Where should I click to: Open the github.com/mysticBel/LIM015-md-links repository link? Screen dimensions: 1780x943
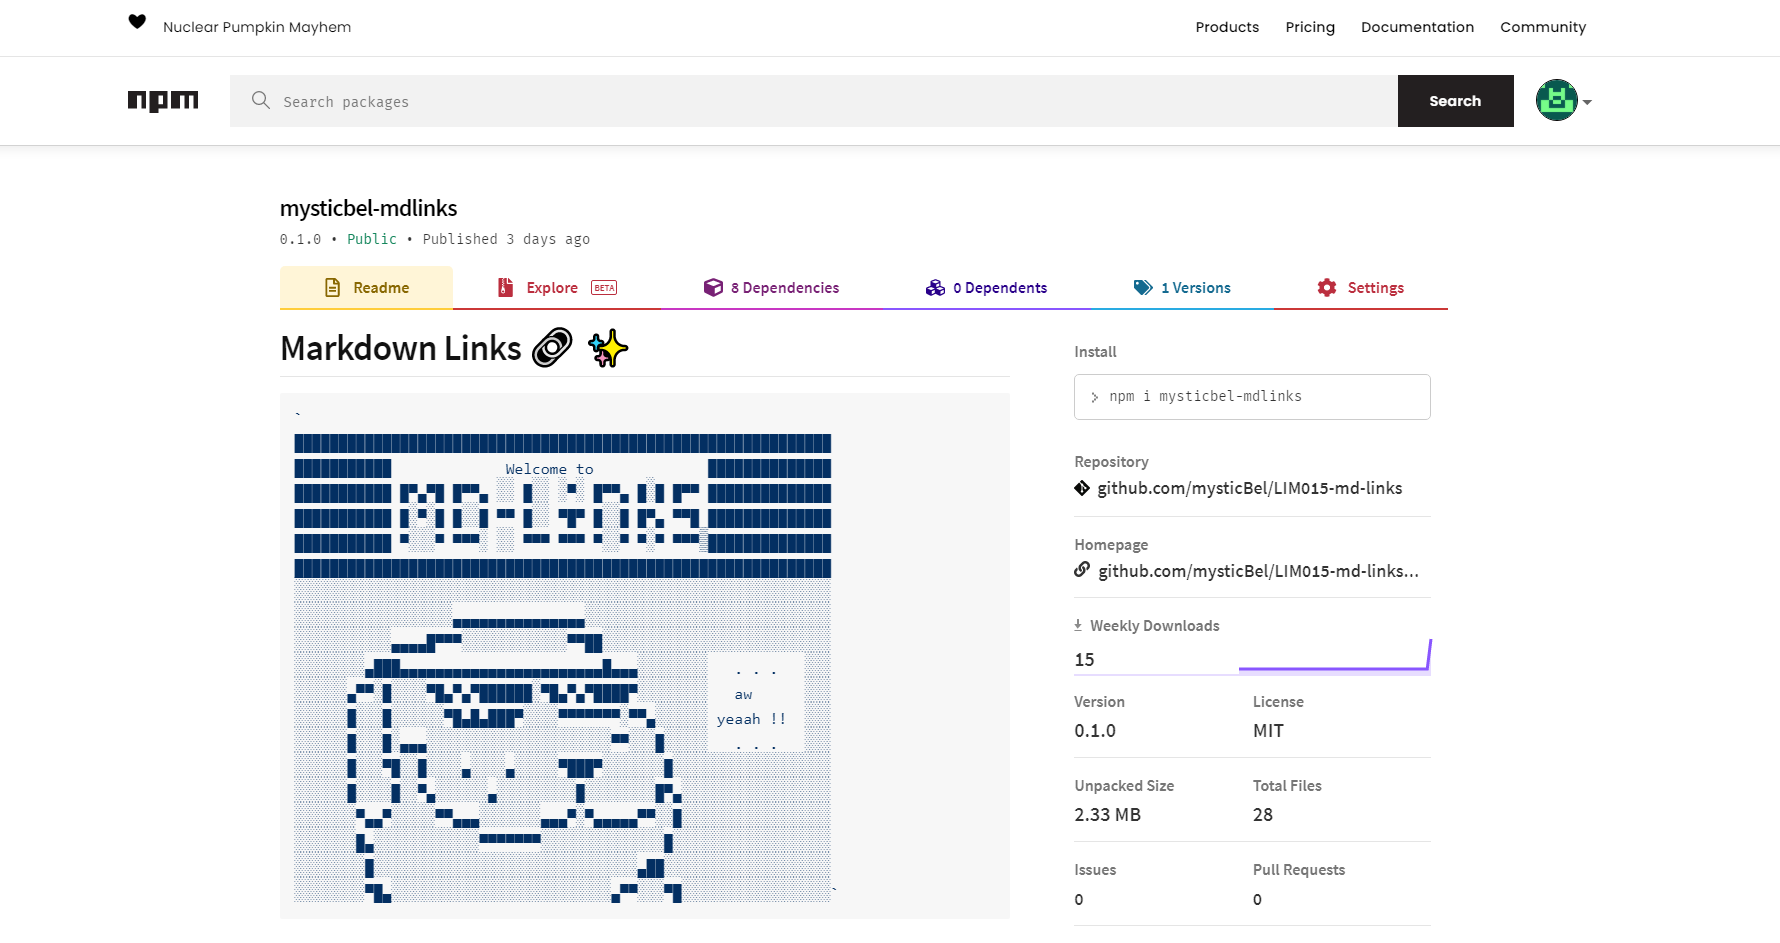1250,488
